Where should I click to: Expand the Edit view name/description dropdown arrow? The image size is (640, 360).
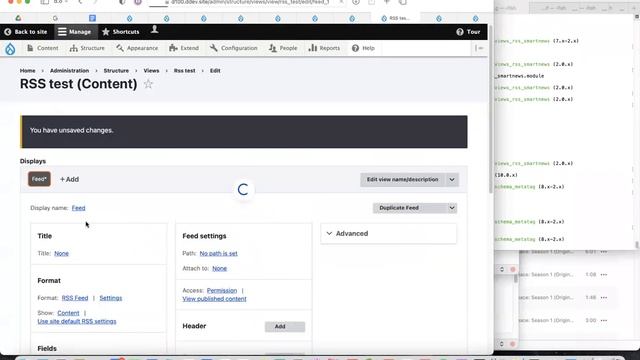(x=452, y=180)
